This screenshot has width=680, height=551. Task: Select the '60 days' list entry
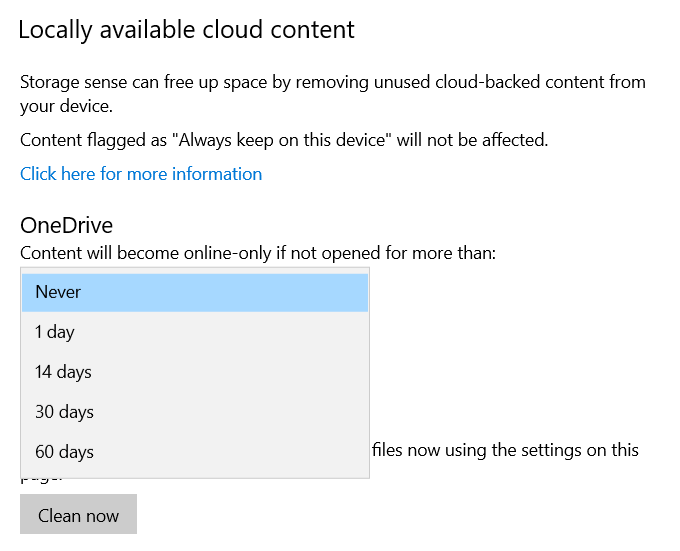click(x=195, y=452)
